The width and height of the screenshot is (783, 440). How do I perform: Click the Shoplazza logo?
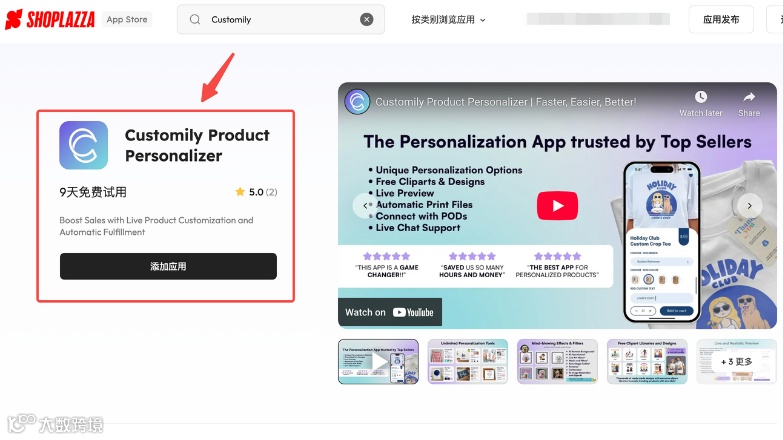tap(50, 19)
